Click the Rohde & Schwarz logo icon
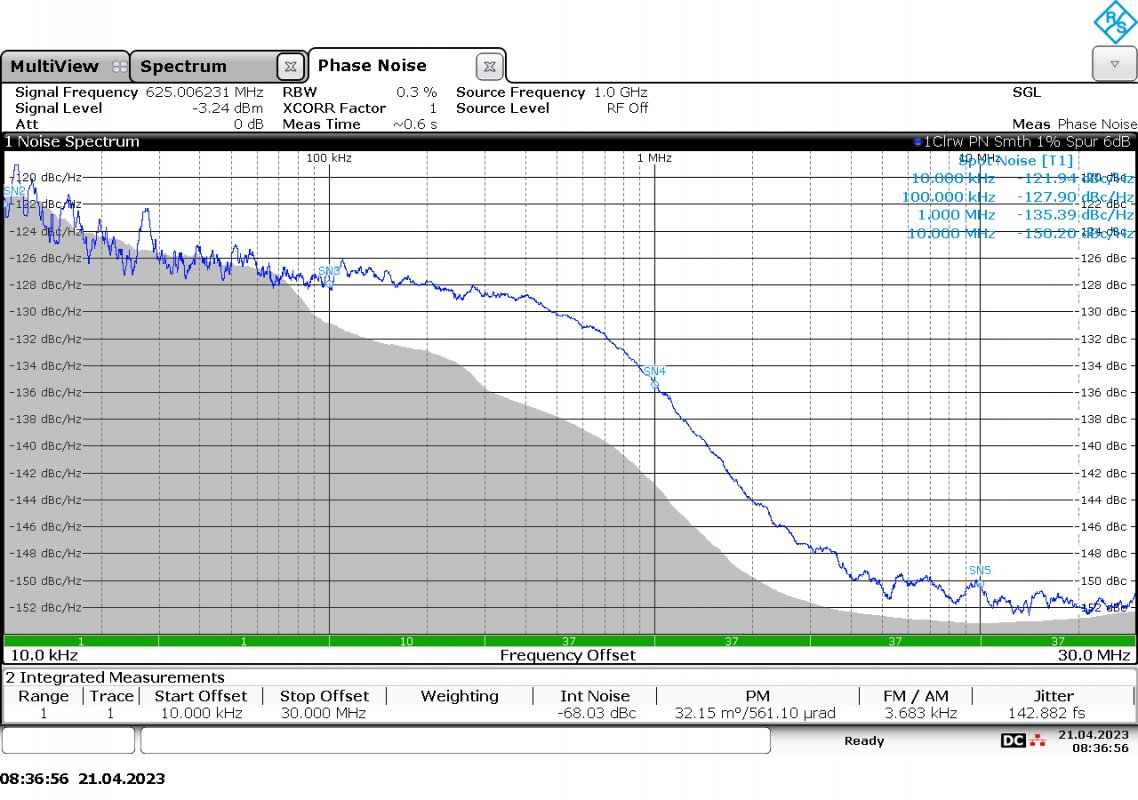This screenshot has height=800, width=1138. (1116, 22)
